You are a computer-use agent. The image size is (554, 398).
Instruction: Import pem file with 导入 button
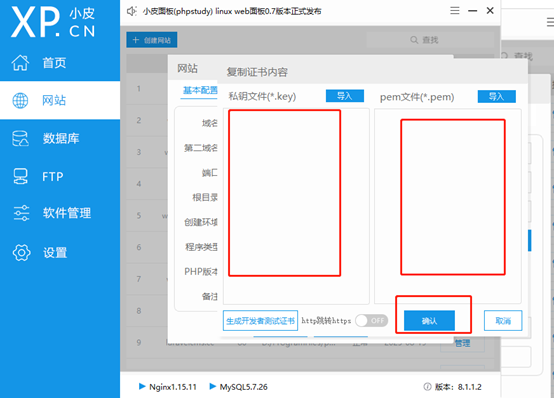click(x=496, y=96)
